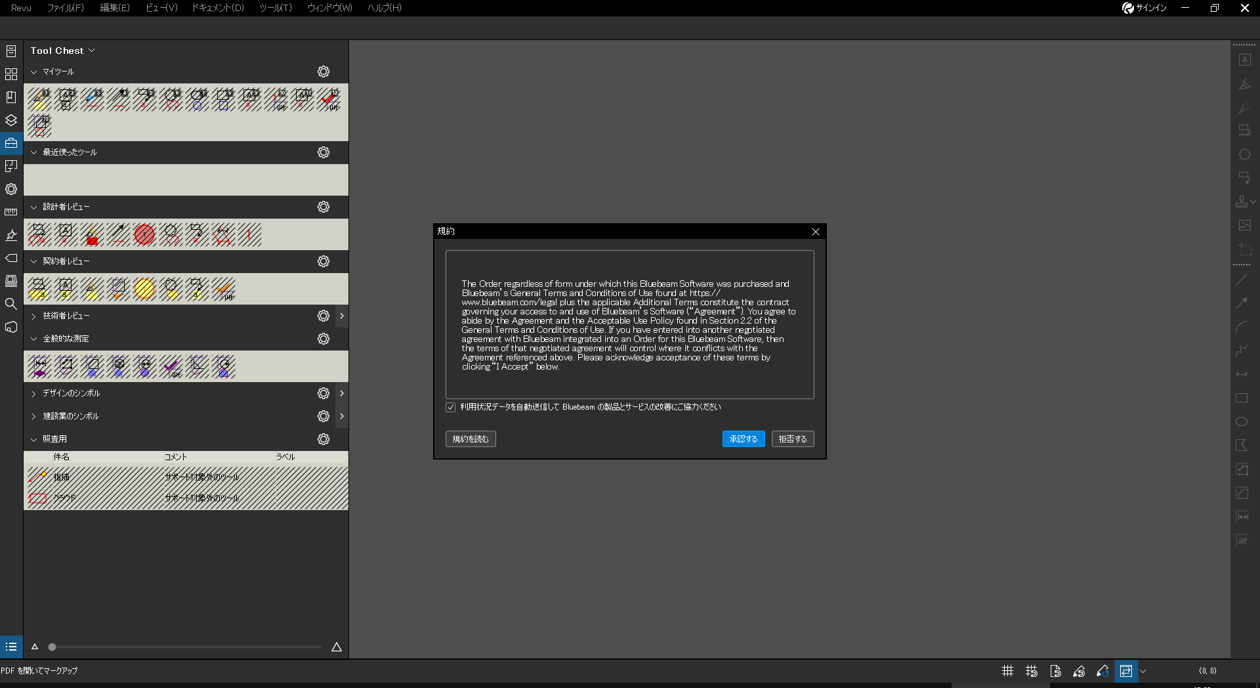Open the Tool Chest panel dropdown
The image size is (1260, 688).
point(62,50)
